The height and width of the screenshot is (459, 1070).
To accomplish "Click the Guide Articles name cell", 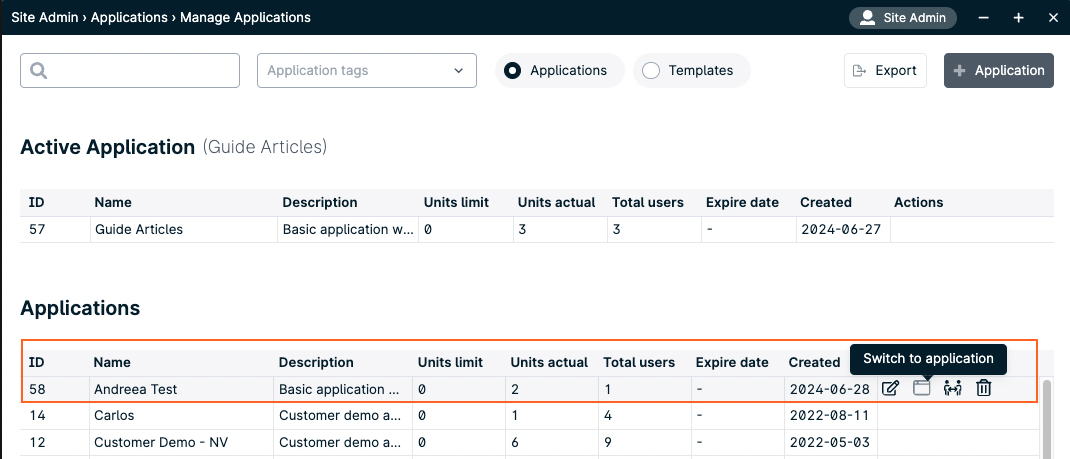I will click(x=183, y=229).
